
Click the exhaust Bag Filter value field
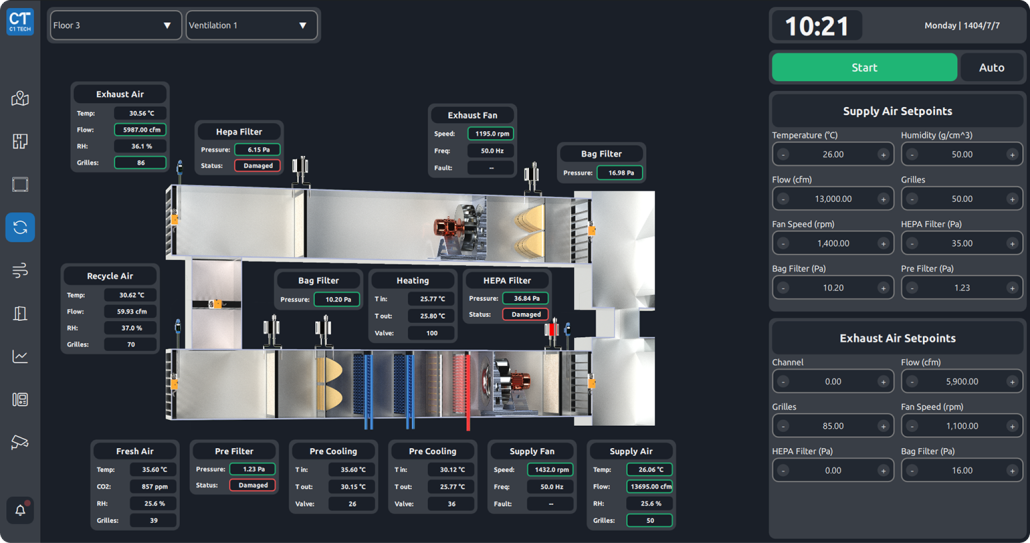(x=961, y=471)
